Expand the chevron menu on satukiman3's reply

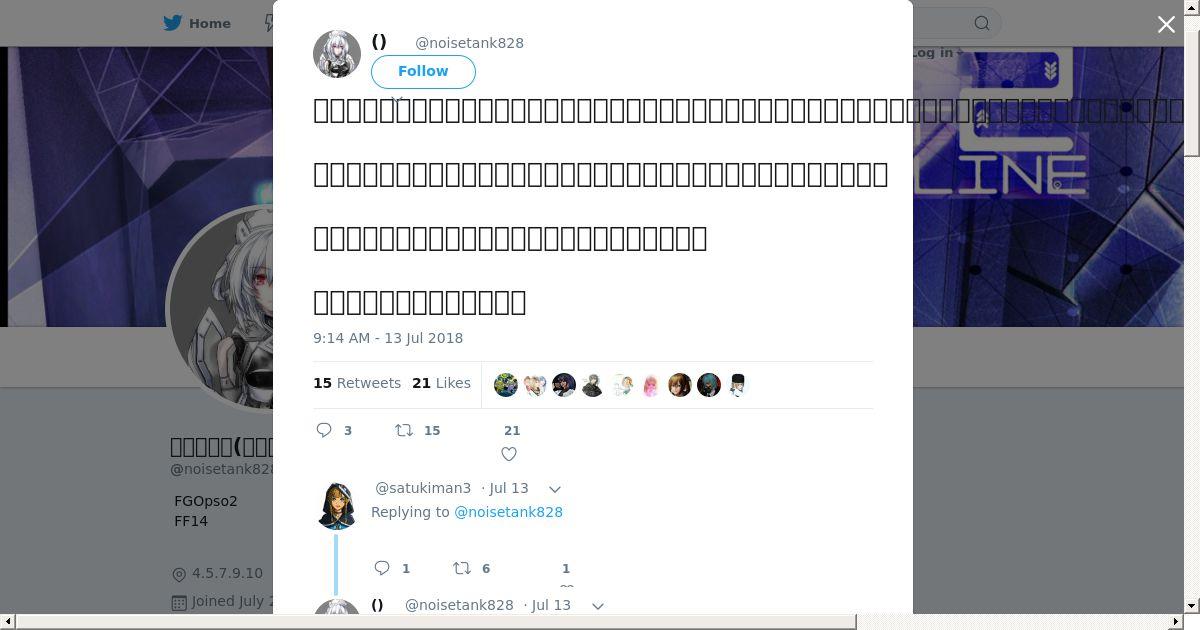(x=555, y=489)
